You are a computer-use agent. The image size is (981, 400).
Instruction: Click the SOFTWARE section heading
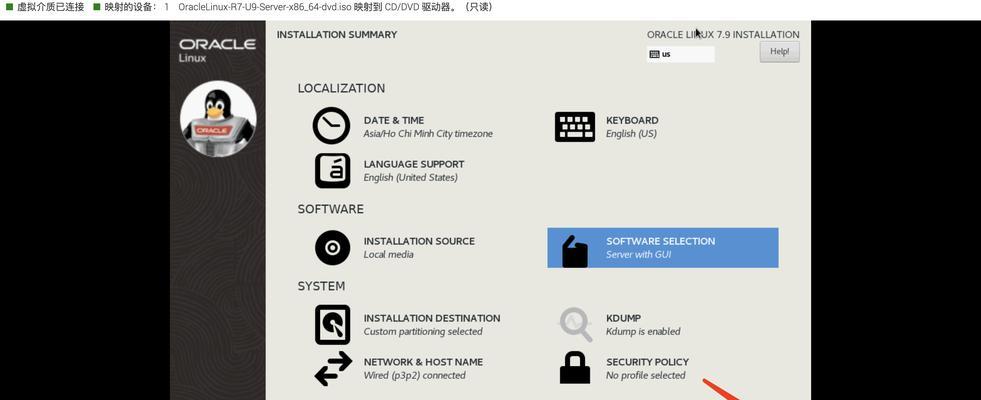click(x=330, y=209)
